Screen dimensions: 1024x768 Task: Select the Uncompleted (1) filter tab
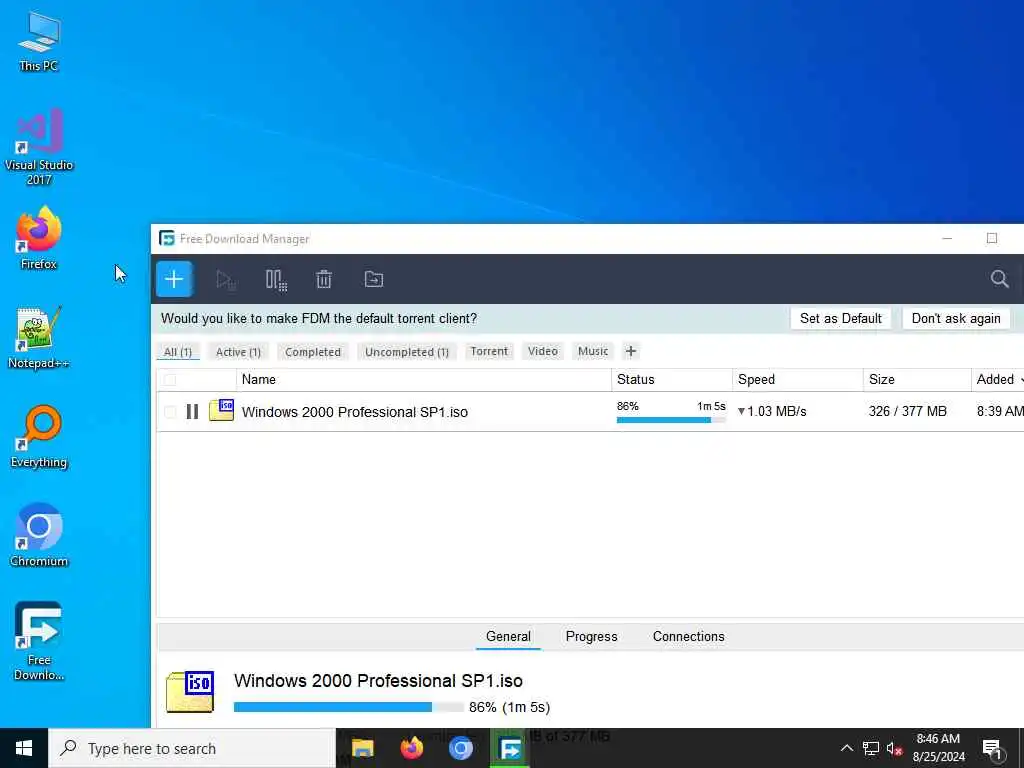407,352
